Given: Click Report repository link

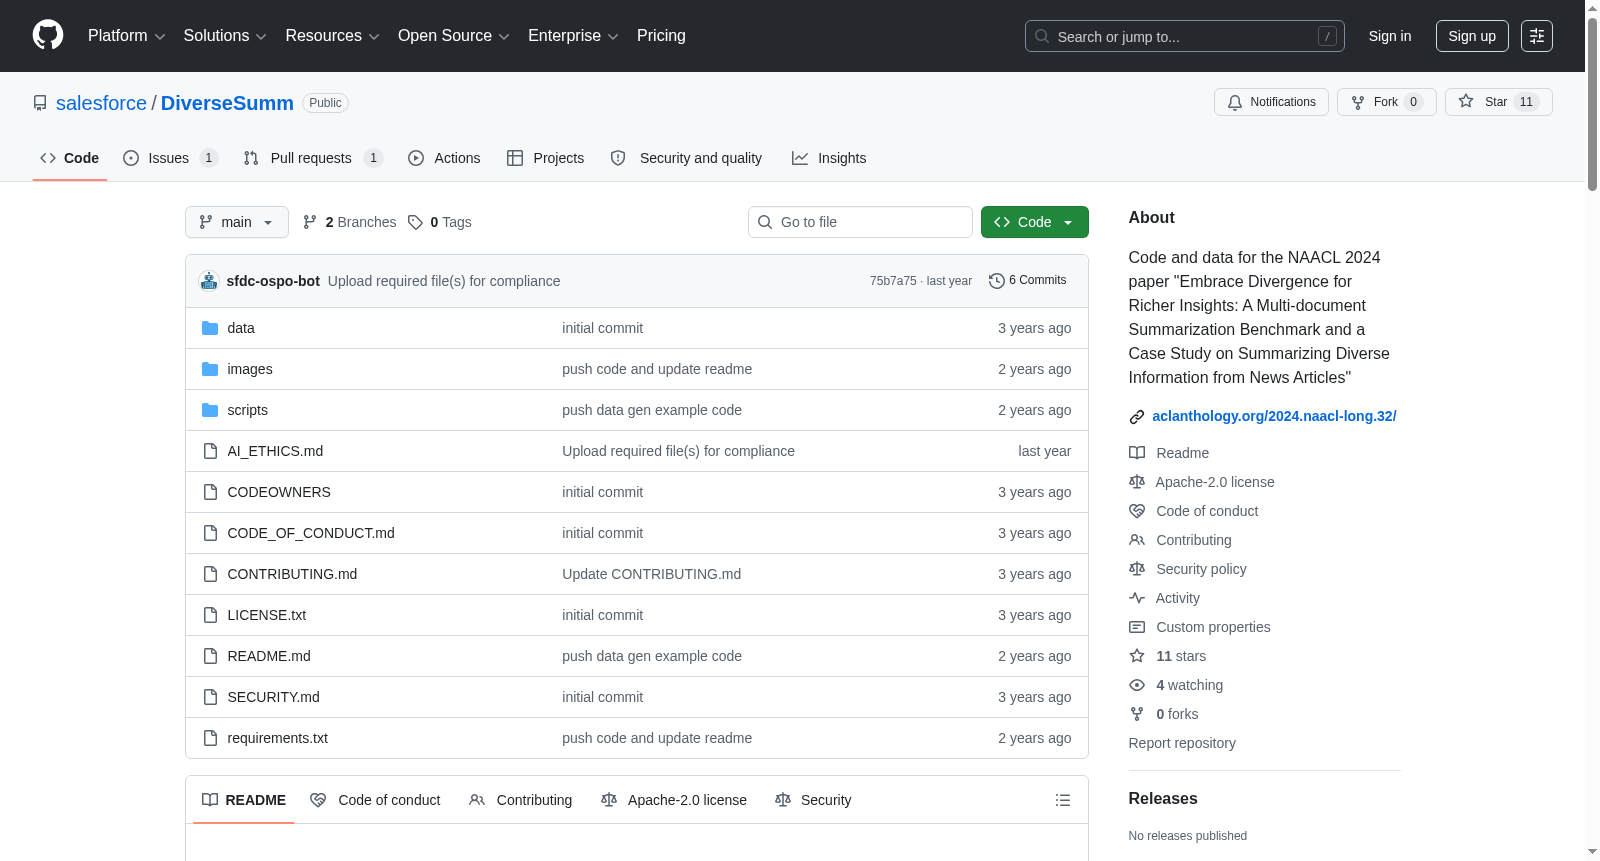Looking at the screenshot, I should coord(1182,743).
